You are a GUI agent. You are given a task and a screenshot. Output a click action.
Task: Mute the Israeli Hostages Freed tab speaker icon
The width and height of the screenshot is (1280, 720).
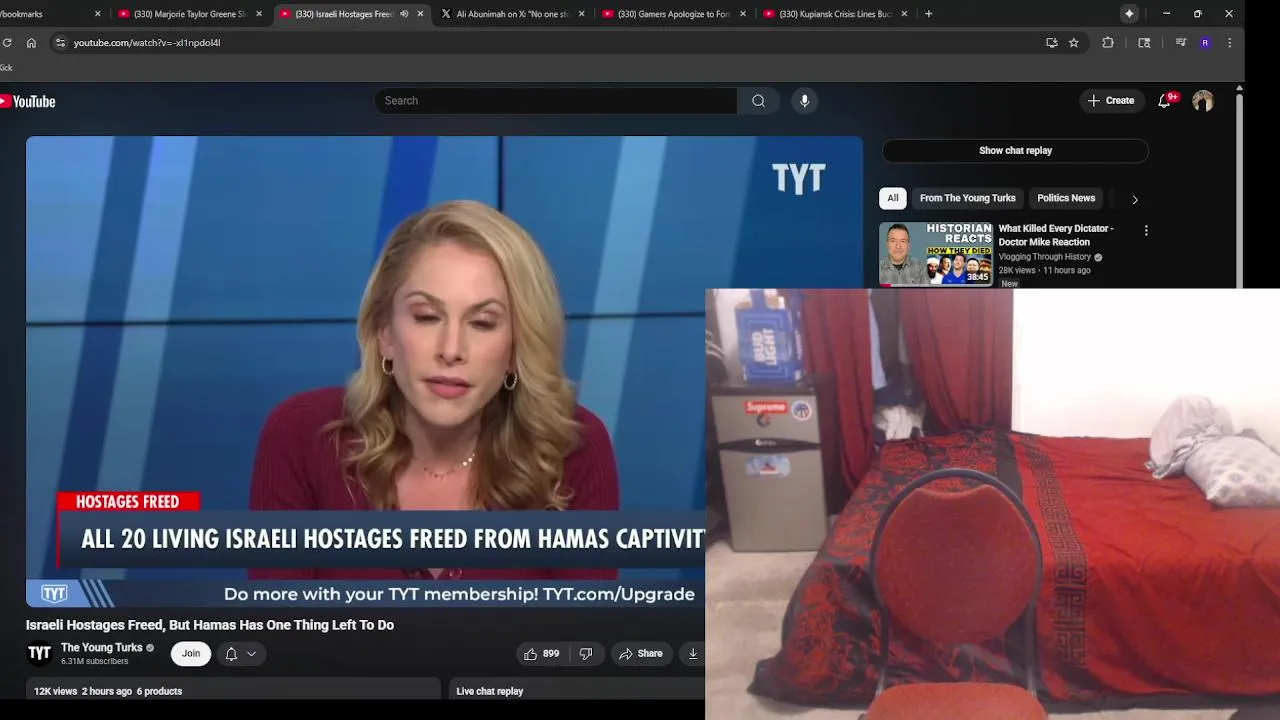coord(404,14)
